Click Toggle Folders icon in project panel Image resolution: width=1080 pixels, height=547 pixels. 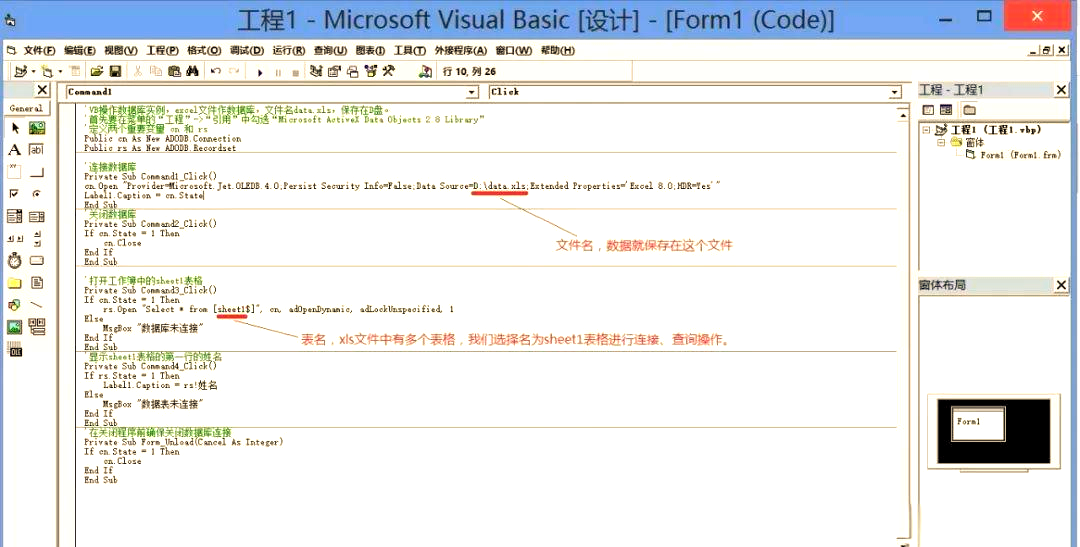970,110
